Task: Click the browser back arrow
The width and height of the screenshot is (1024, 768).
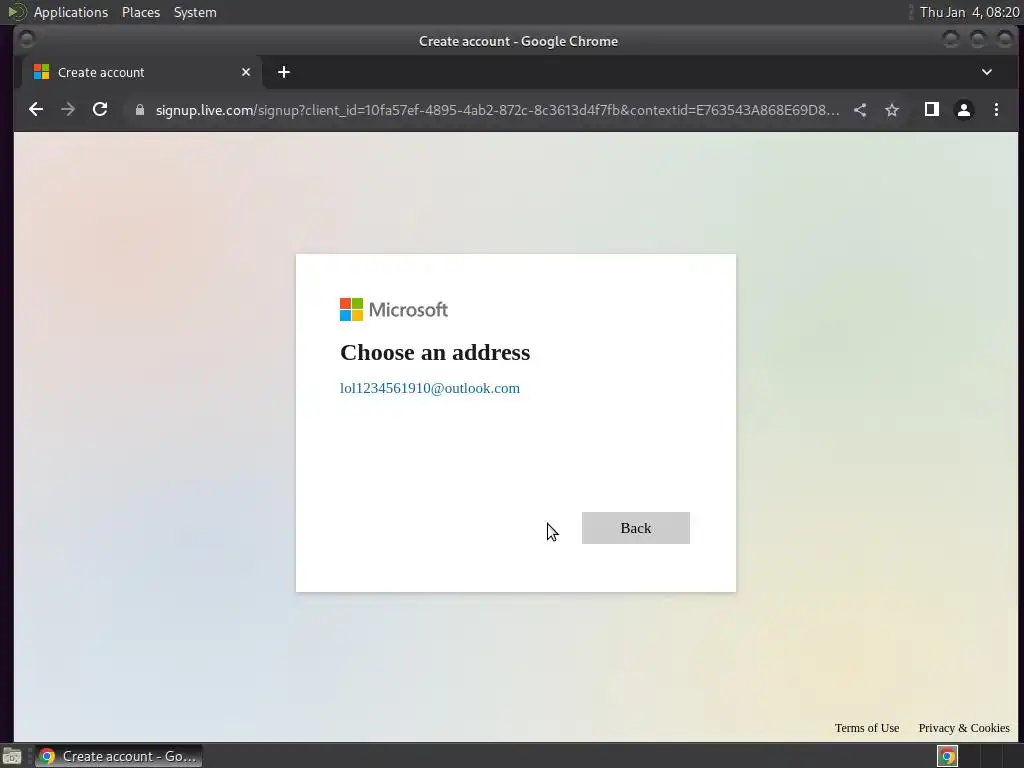Action: click(36, 110)
